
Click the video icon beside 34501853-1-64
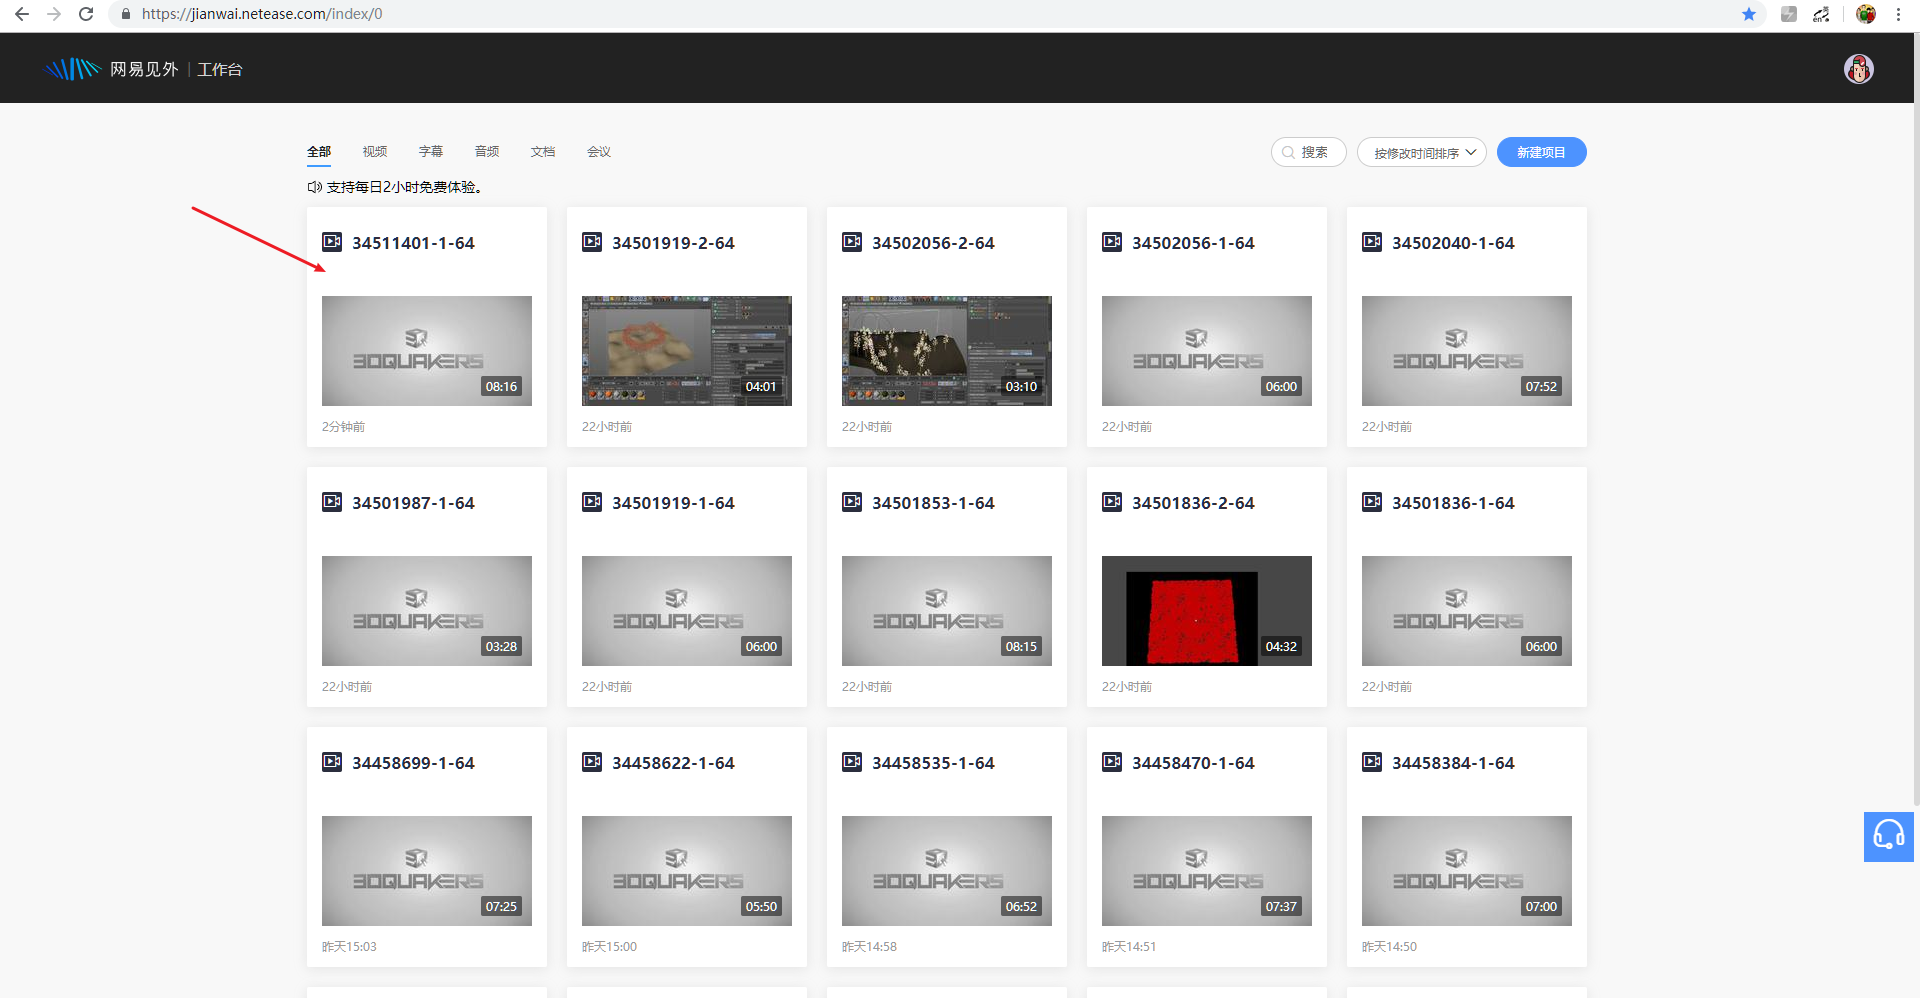(852, 502)
